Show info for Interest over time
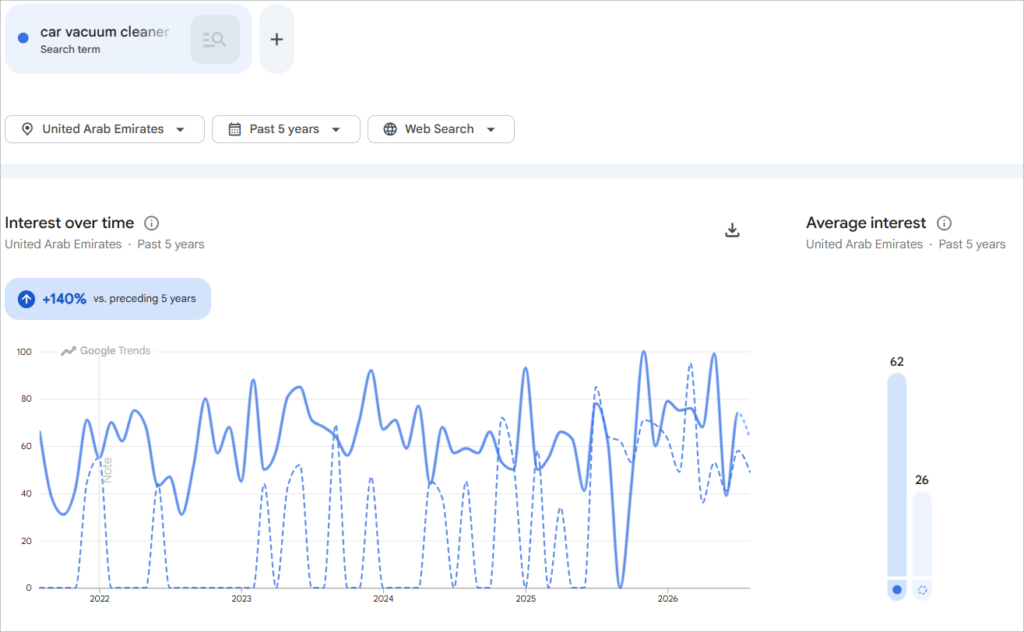Screen dimensions: 1024x632 [152, 223]
